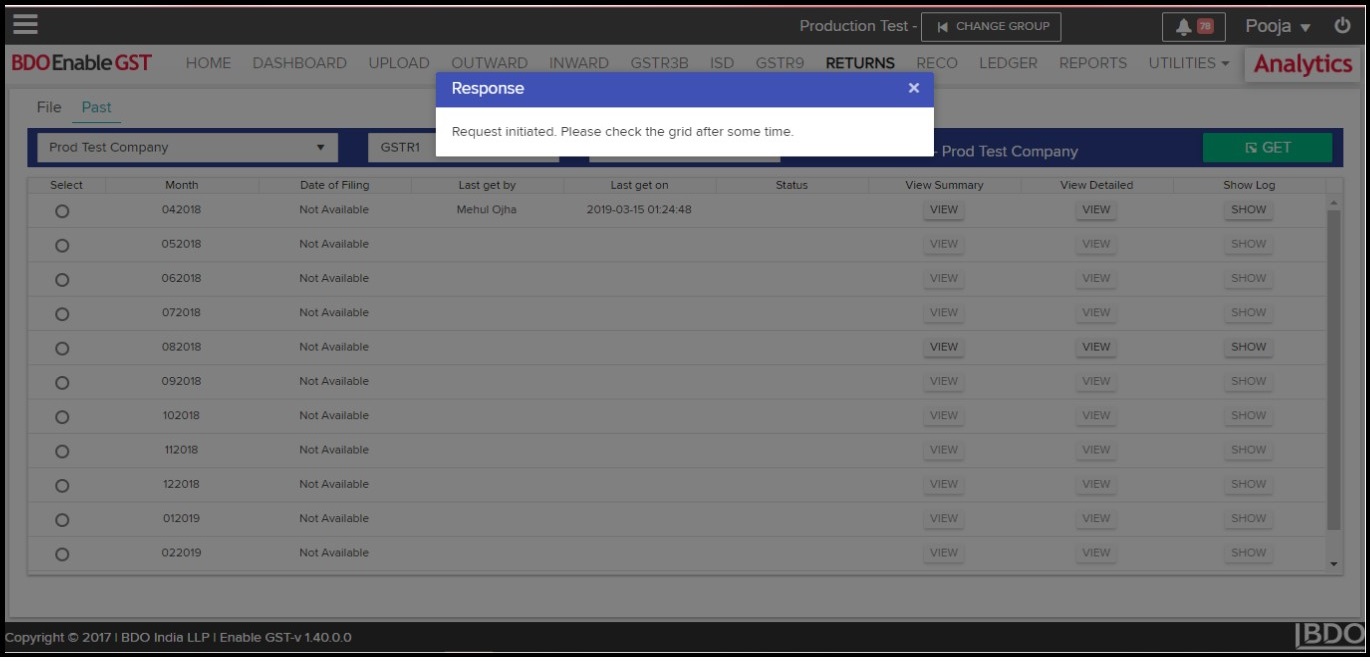1370x662 pixels.
Task: Select the radio button for month 082018
Action: tap(62, 348)
